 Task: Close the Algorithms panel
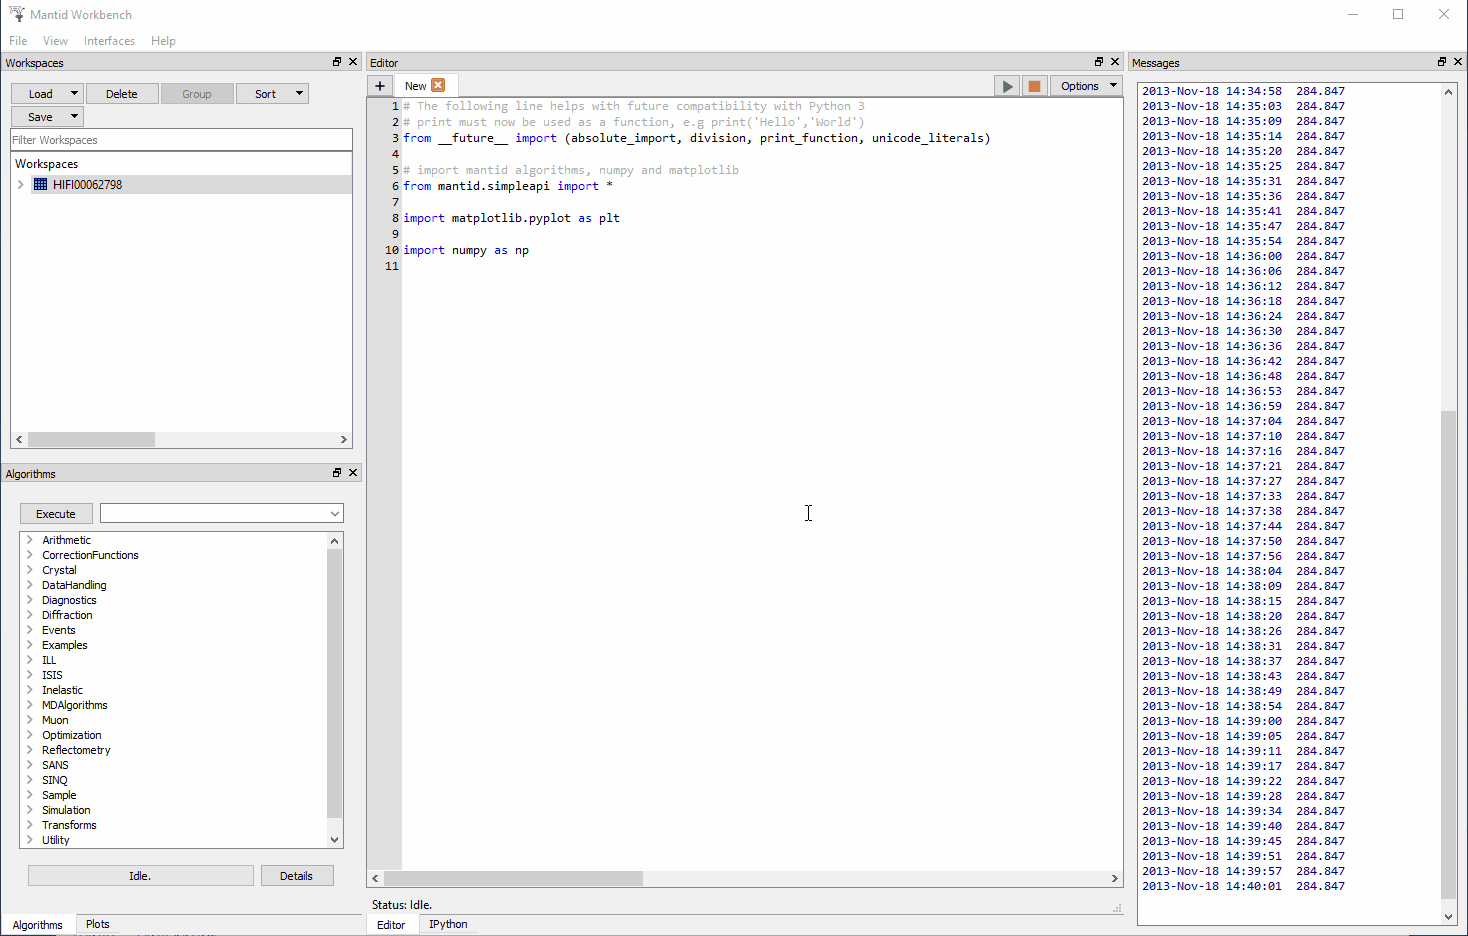[x=352, y=472]
